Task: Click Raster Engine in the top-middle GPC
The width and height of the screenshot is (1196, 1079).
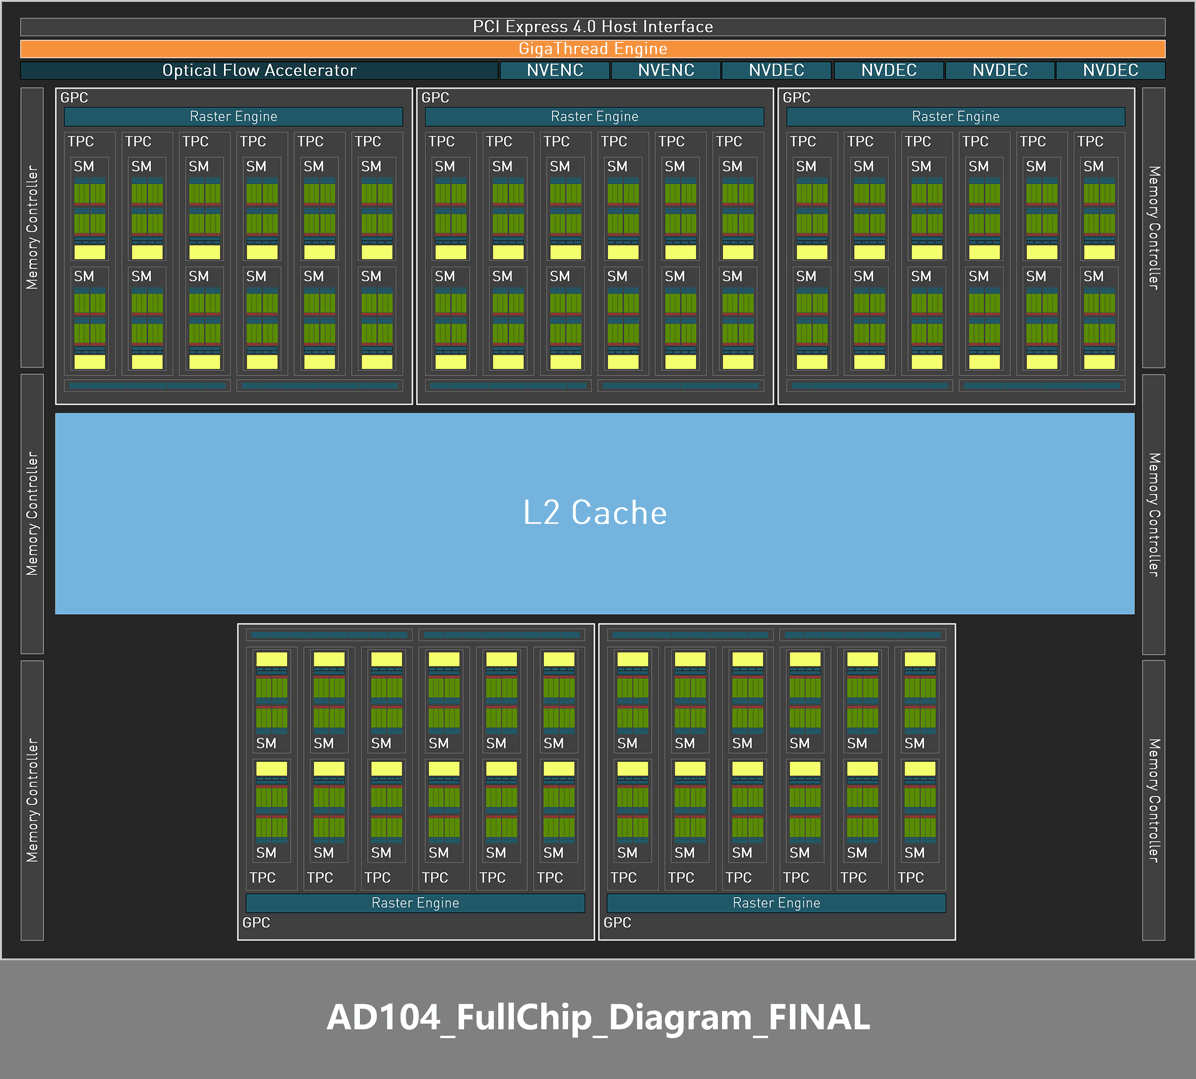Action: point(594,117)
